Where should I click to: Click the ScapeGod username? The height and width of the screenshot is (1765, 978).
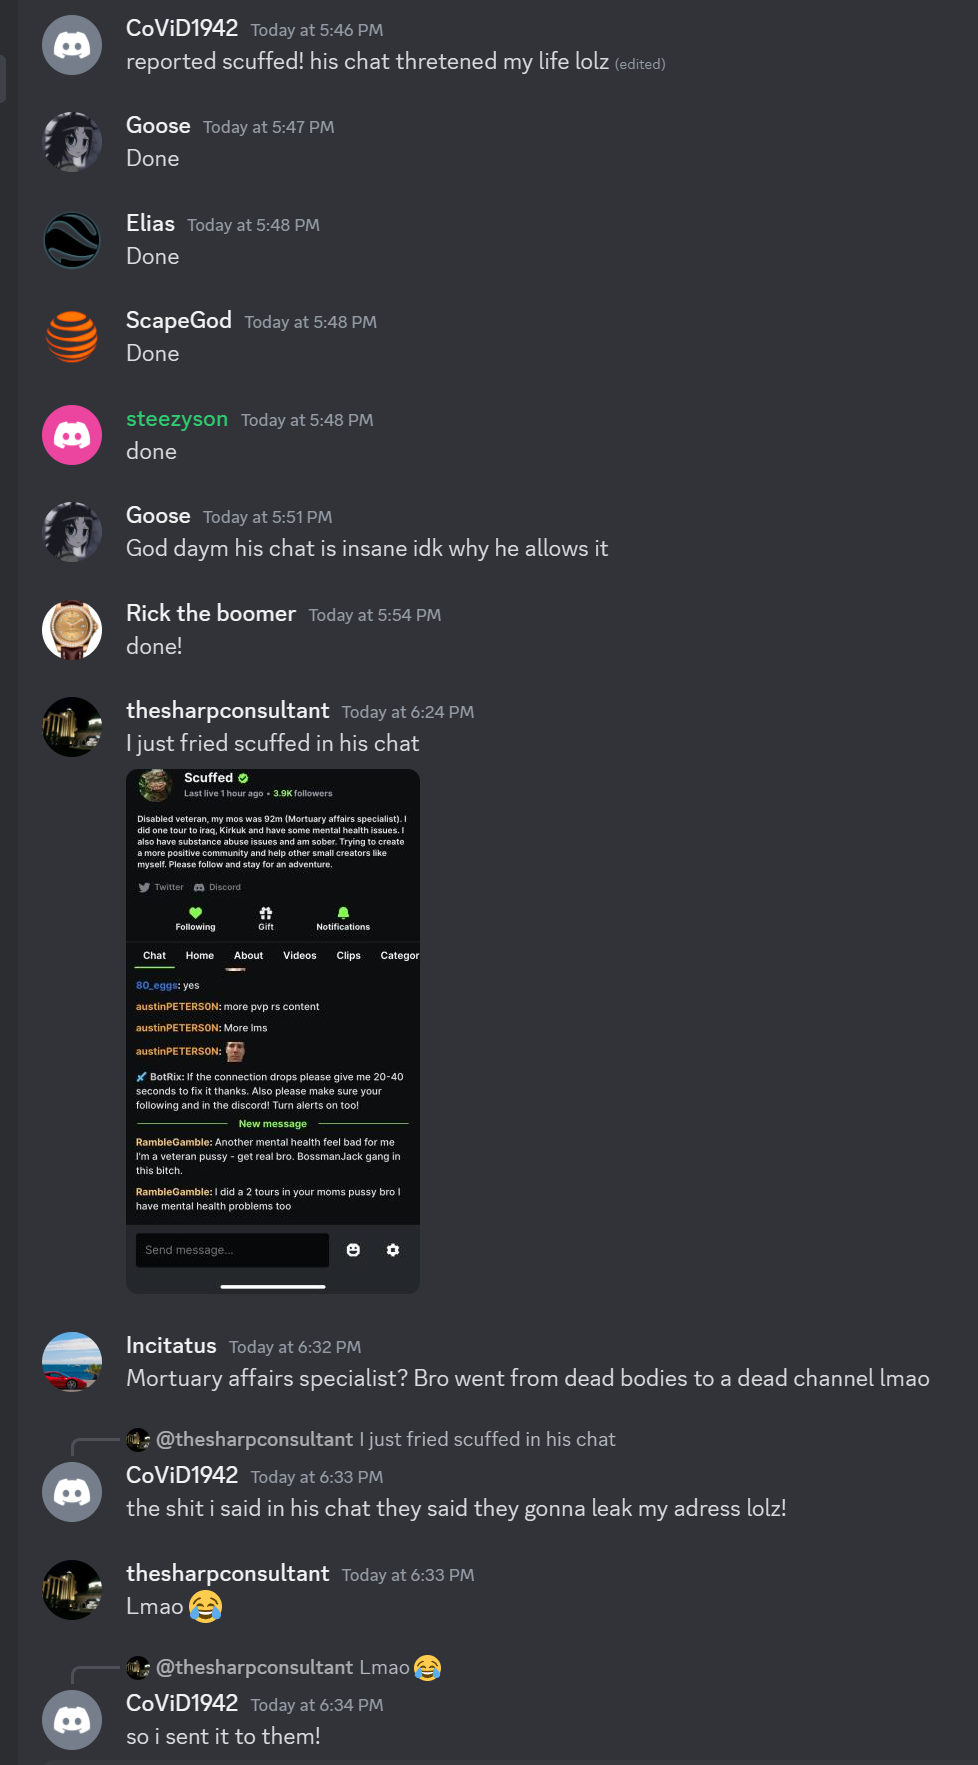[x=179, y=320]
